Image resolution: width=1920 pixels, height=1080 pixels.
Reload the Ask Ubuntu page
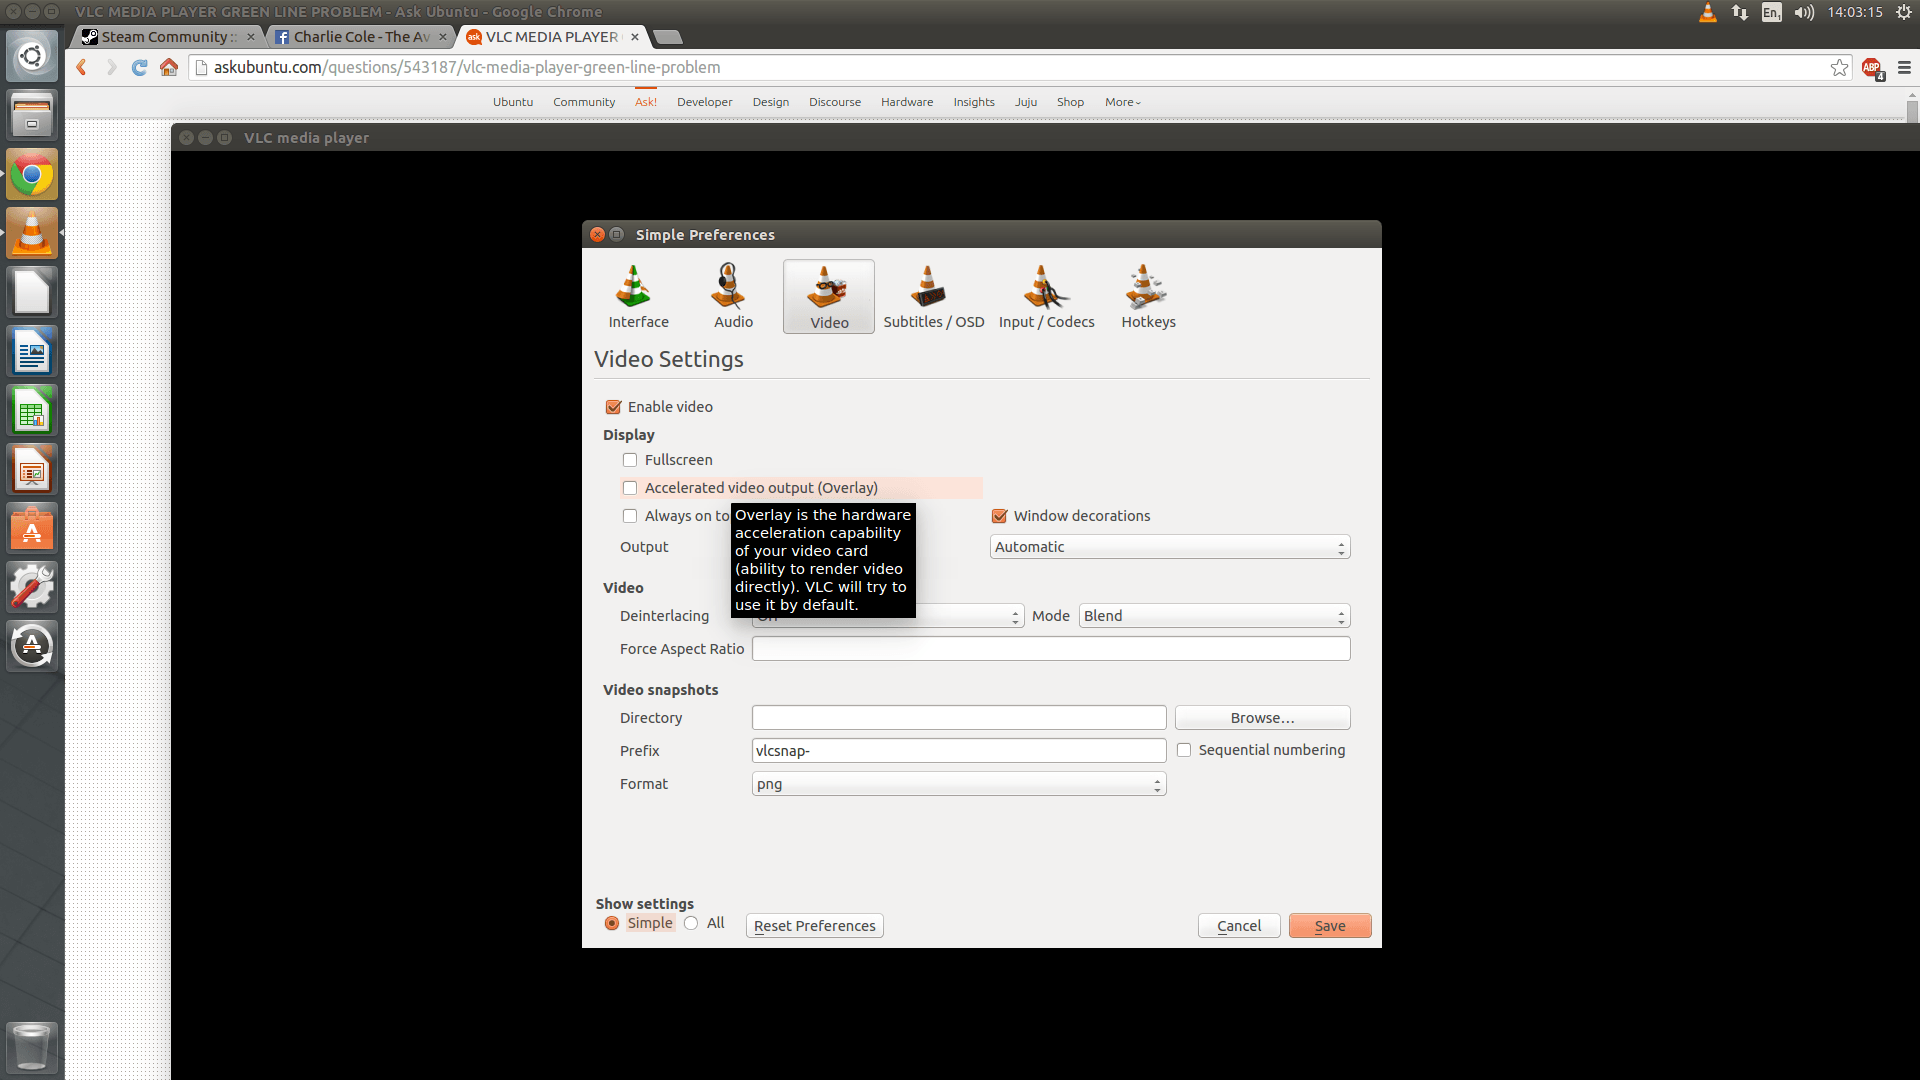point(140,67)
